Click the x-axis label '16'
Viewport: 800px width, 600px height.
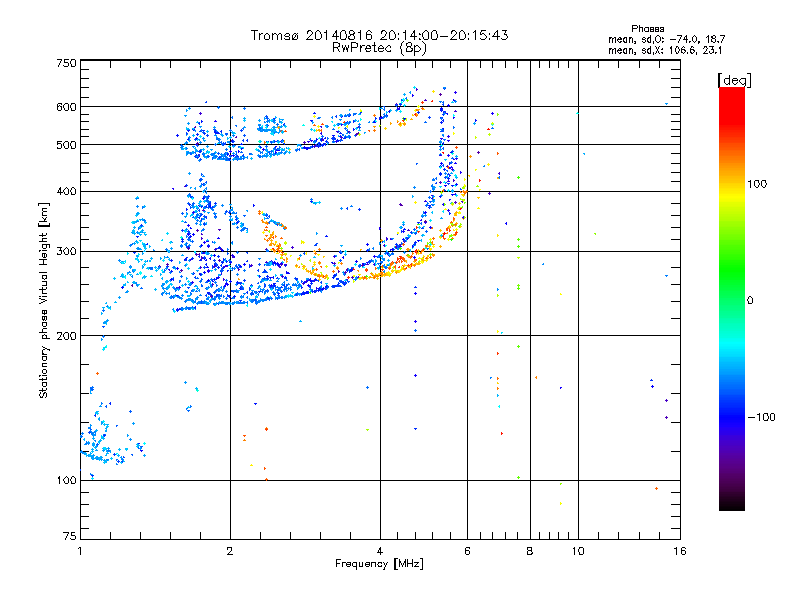point(680,551)
